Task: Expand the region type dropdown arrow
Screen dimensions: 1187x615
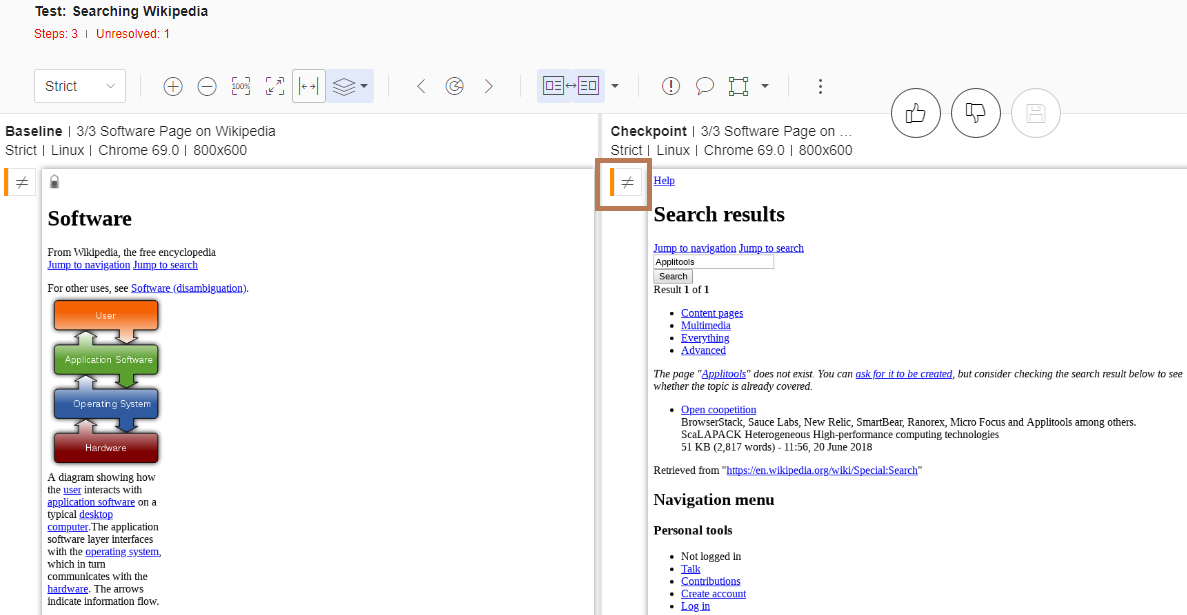Action: pos(765,86)
